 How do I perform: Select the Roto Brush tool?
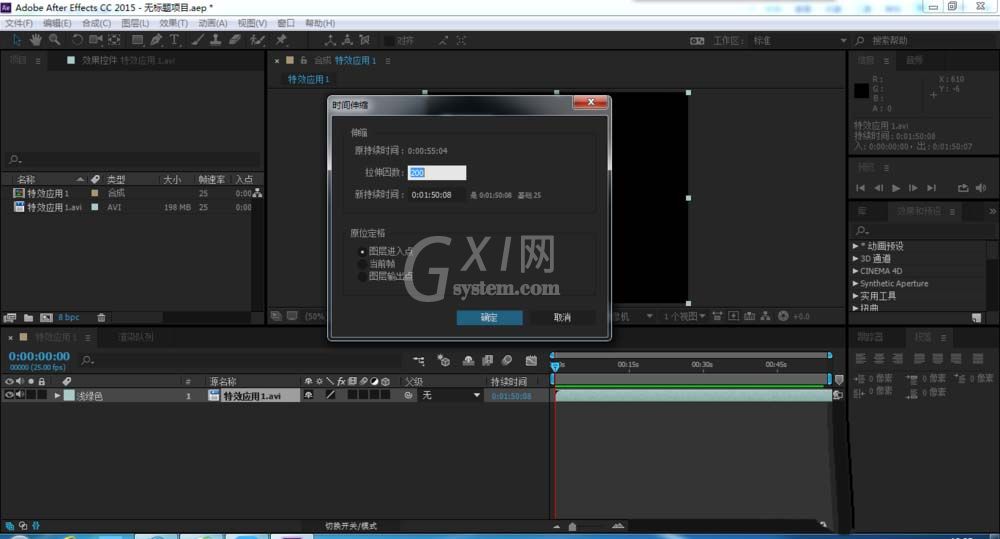(x=257, y=40)
